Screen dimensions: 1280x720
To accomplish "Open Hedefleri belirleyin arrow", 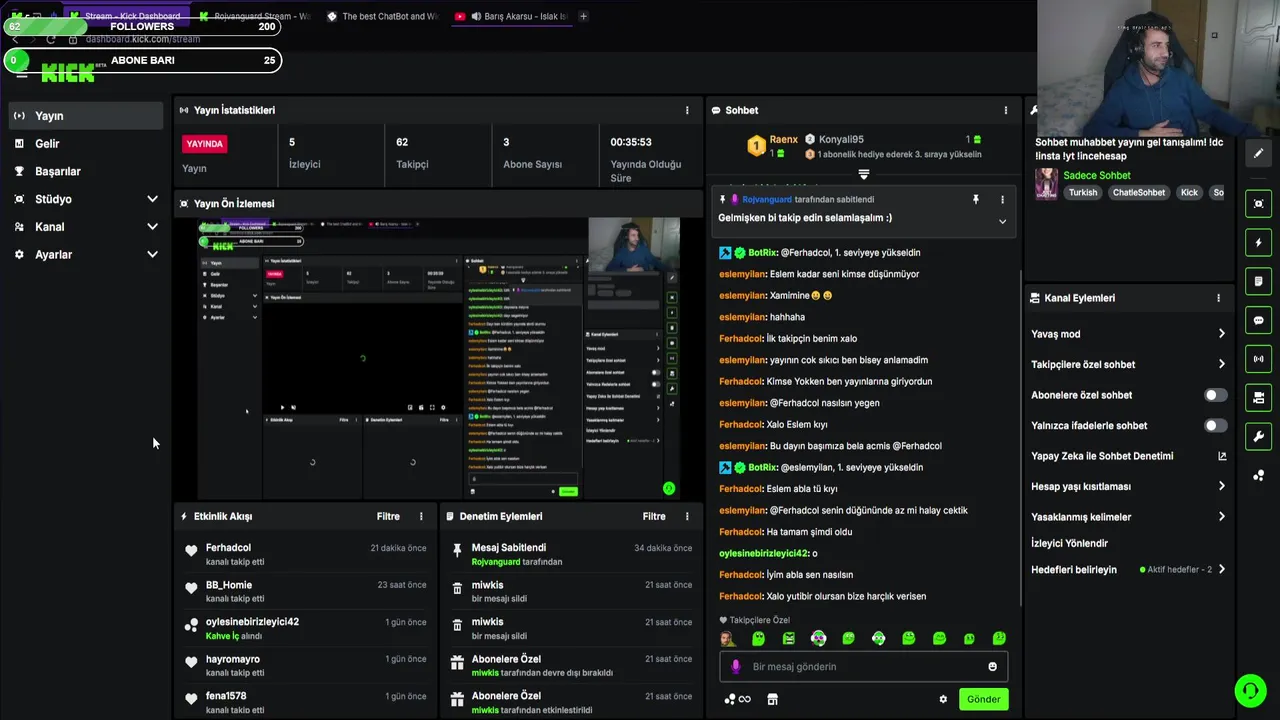I will [1221, 569].
